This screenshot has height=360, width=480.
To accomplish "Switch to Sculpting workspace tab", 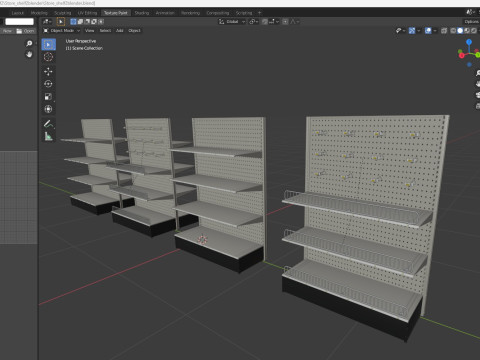I will [x=63, y=13].
